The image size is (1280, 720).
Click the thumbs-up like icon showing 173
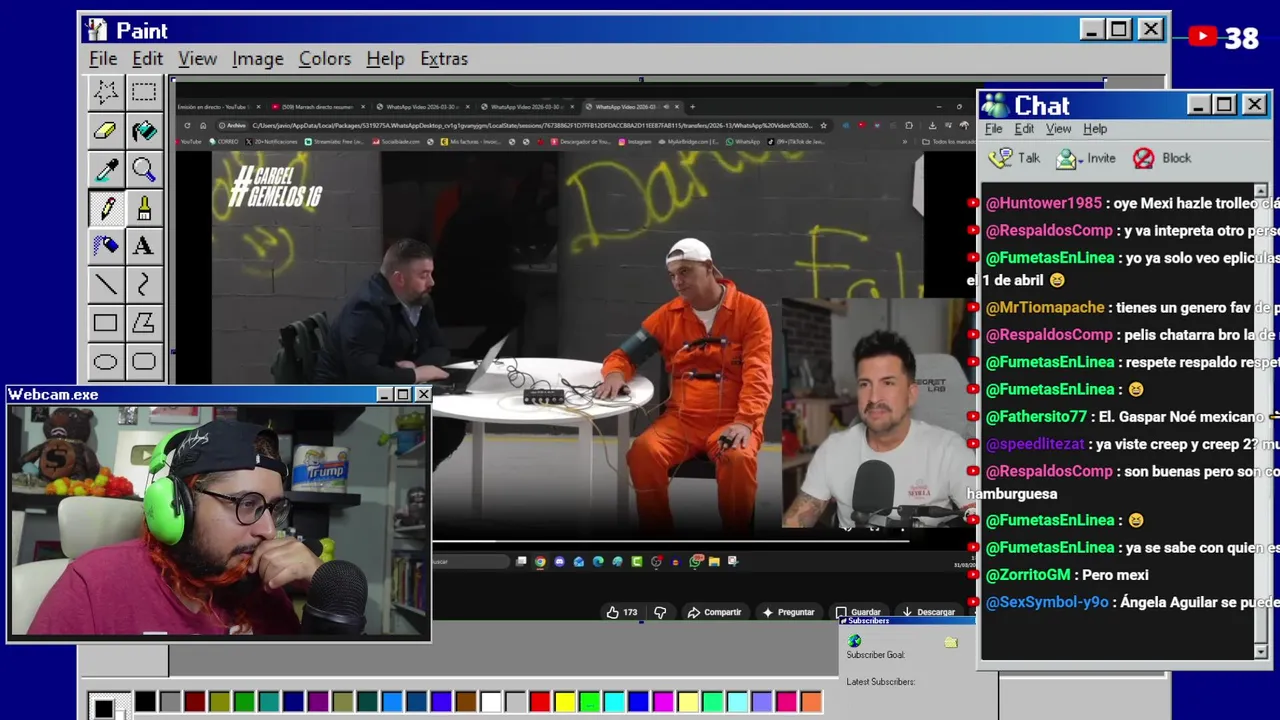[x=612, y=612]
